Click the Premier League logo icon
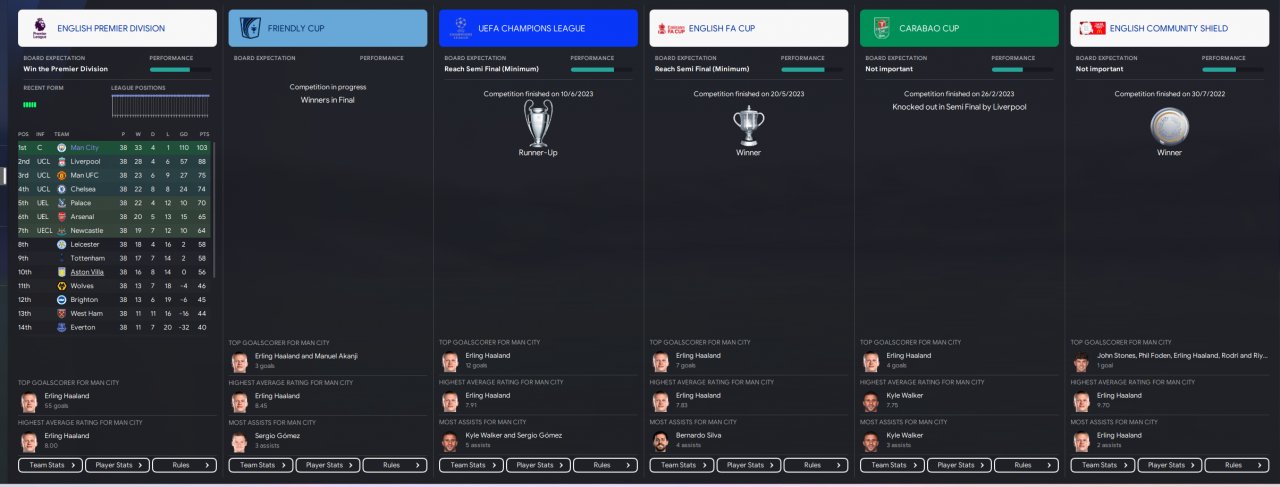Viewport: 1280px width, 487px height. (40, 28)
